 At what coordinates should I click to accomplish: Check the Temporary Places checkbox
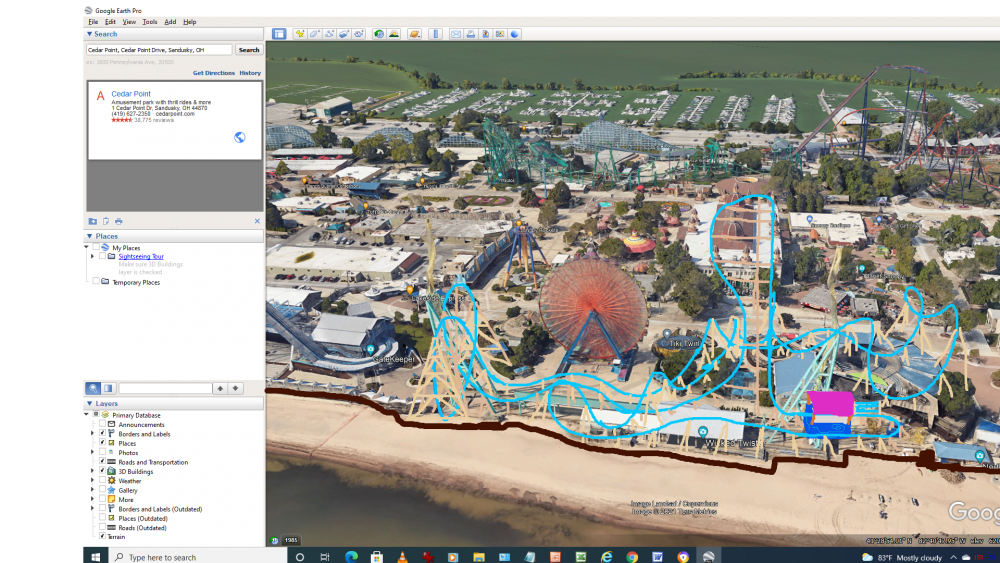click(96, 282)
